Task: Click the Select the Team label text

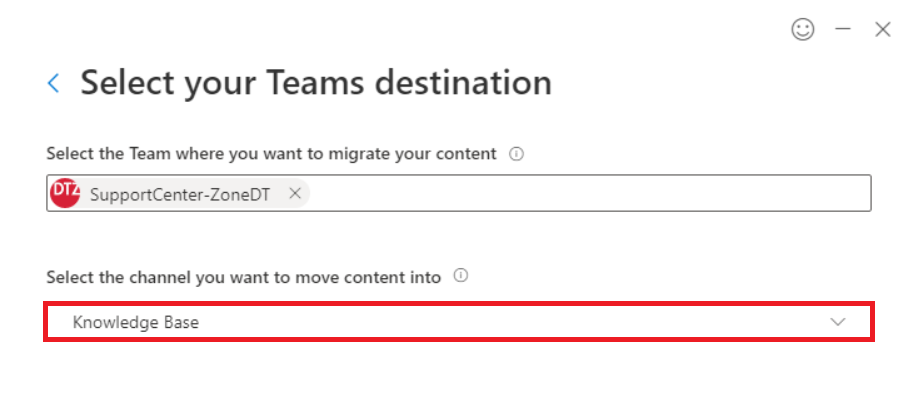Action: click(x=271, y=154)
